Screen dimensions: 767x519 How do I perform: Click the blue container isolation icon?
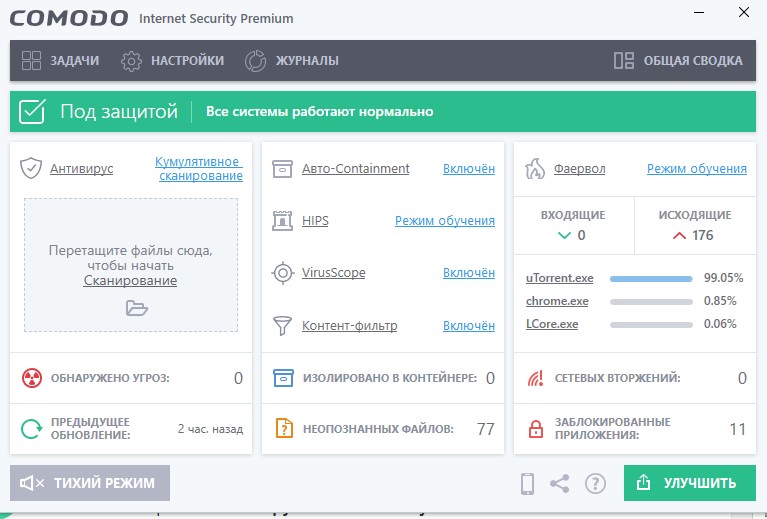[283, 378]
